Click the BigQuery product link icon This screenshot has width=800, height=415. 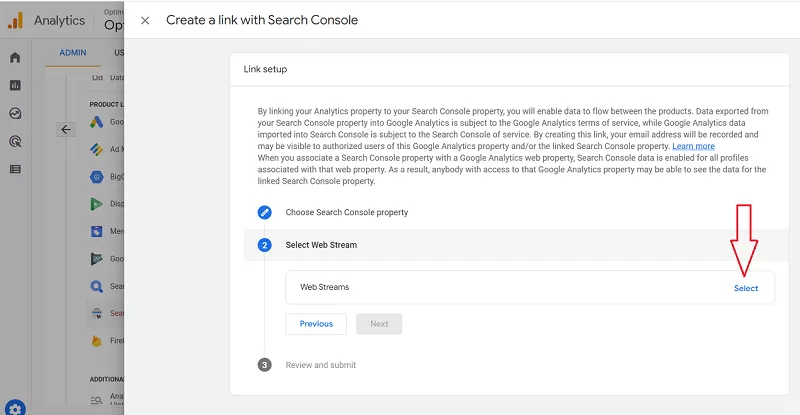click(96, 177)
